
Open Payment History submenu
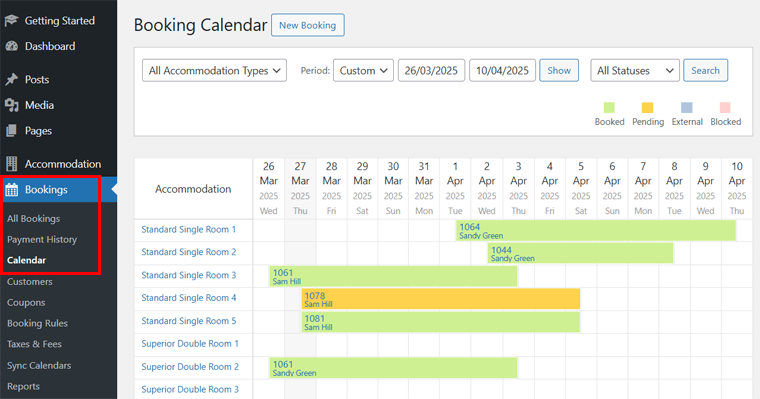pos(42,239)
